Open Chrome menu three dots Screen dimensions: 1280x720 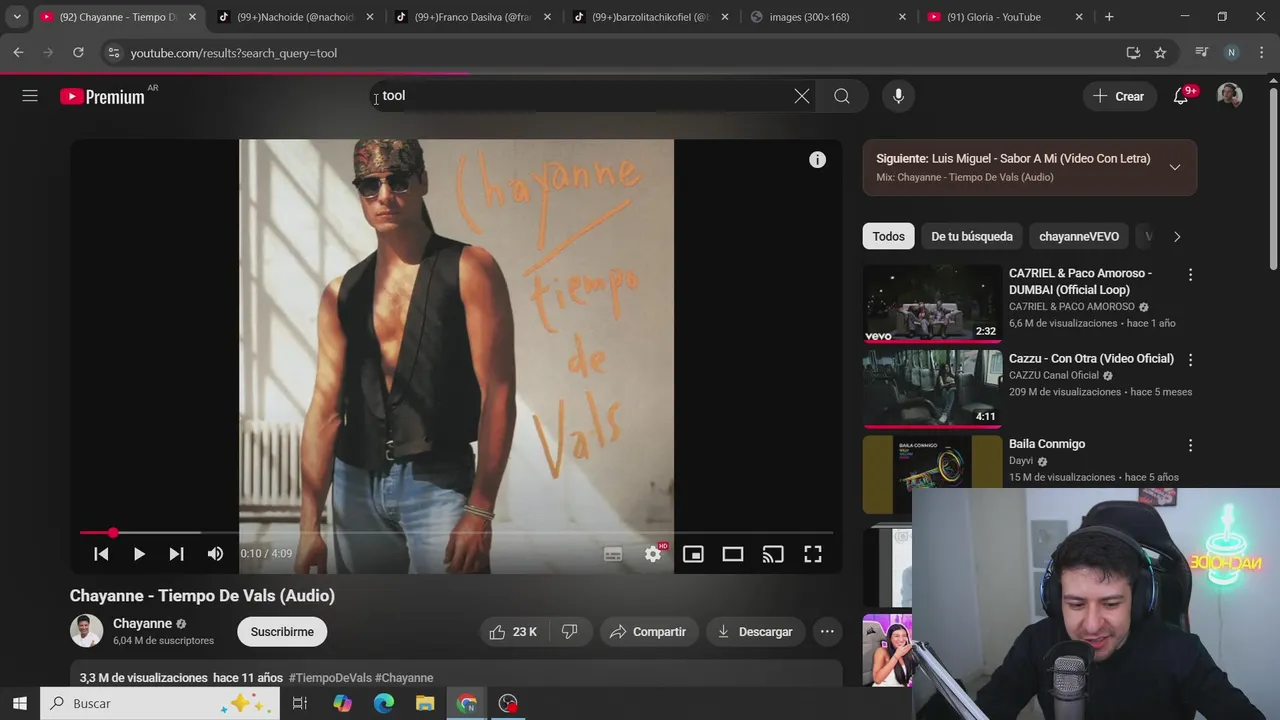pos(1261,53)
